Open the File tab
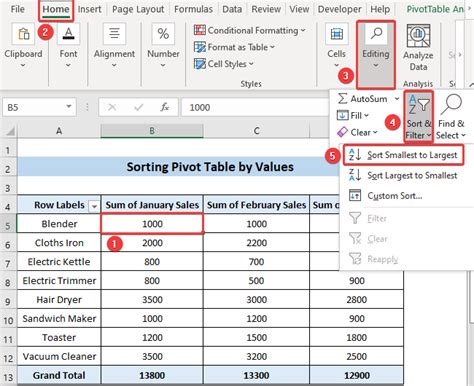474x386 pixels. 17,9
